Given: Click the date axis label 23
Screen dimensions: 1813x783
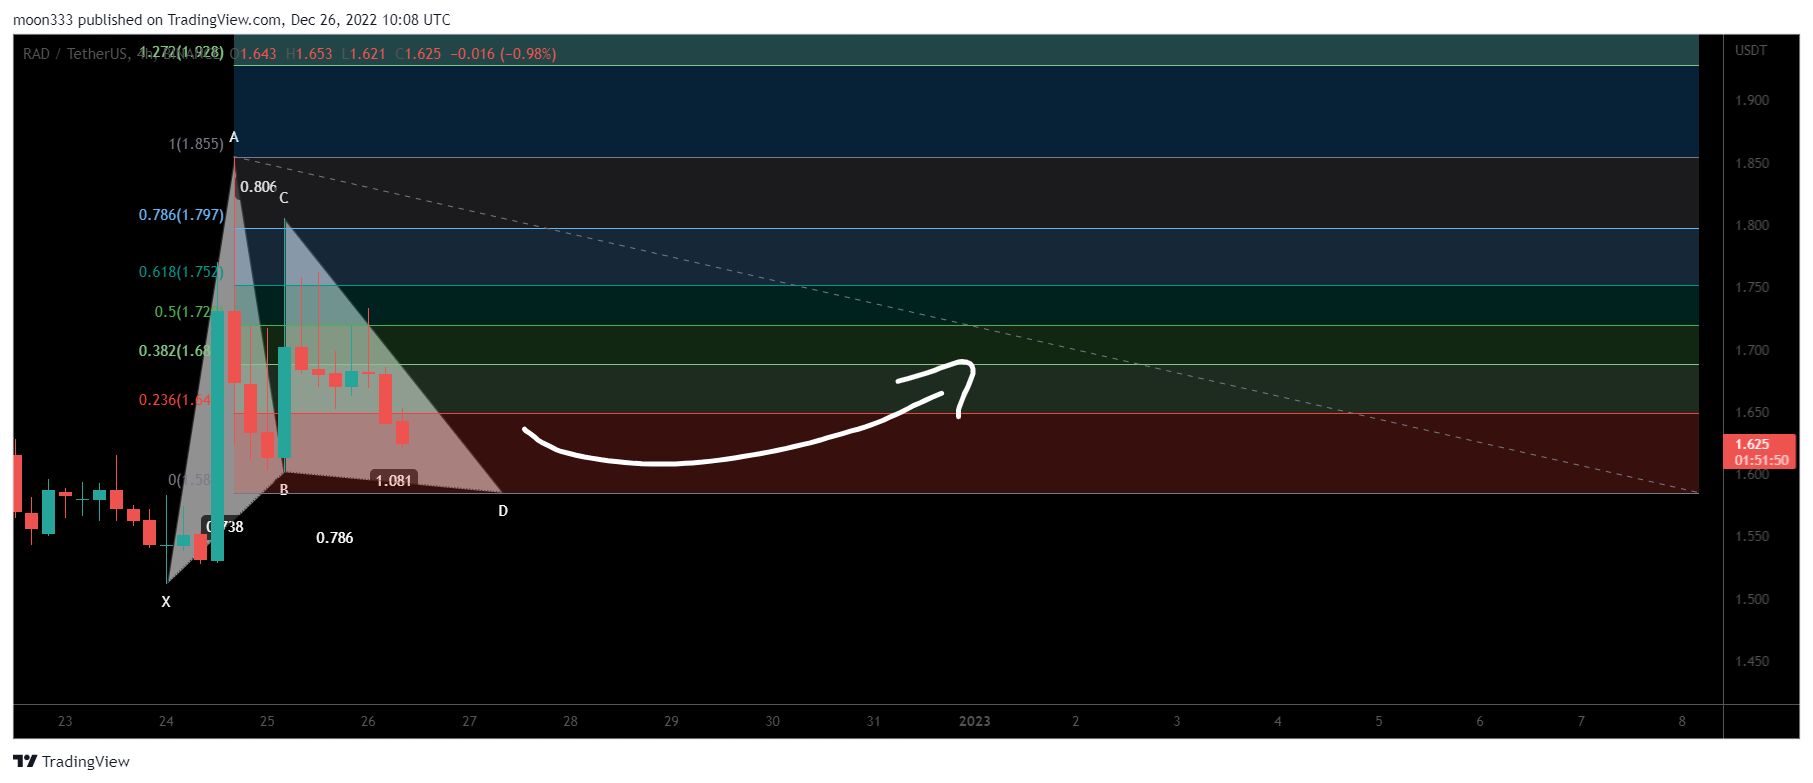Looking at the screenshot, I should [65, 721].
